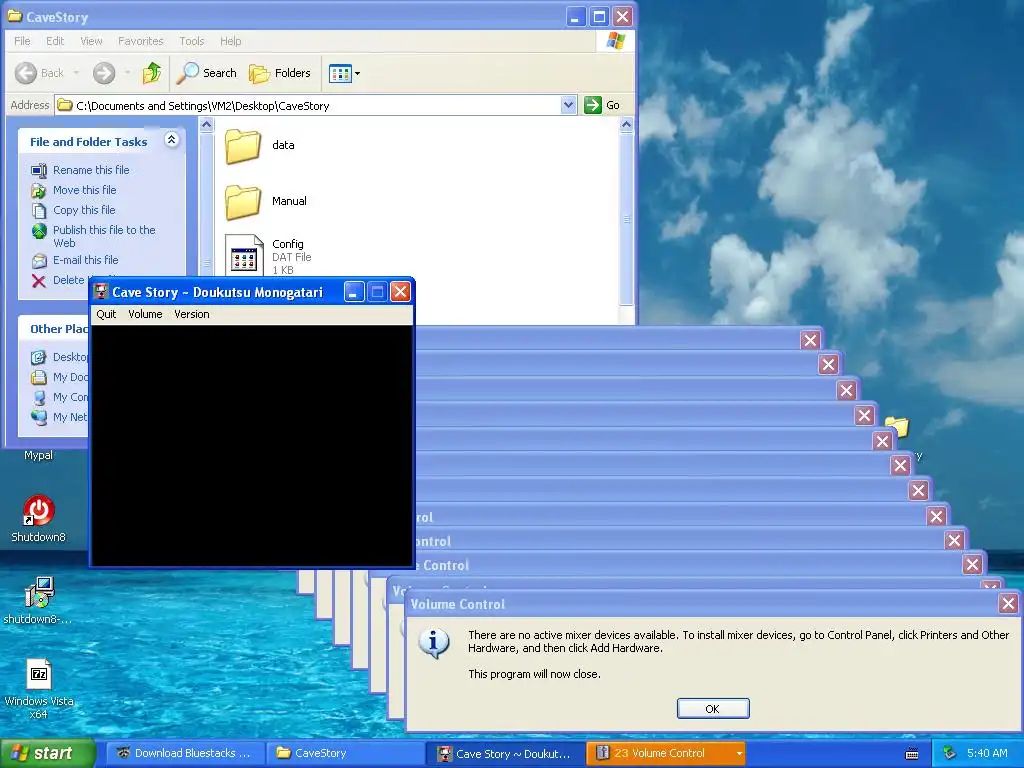
Task: Click file list scroll up arrow
Action: 626,124
